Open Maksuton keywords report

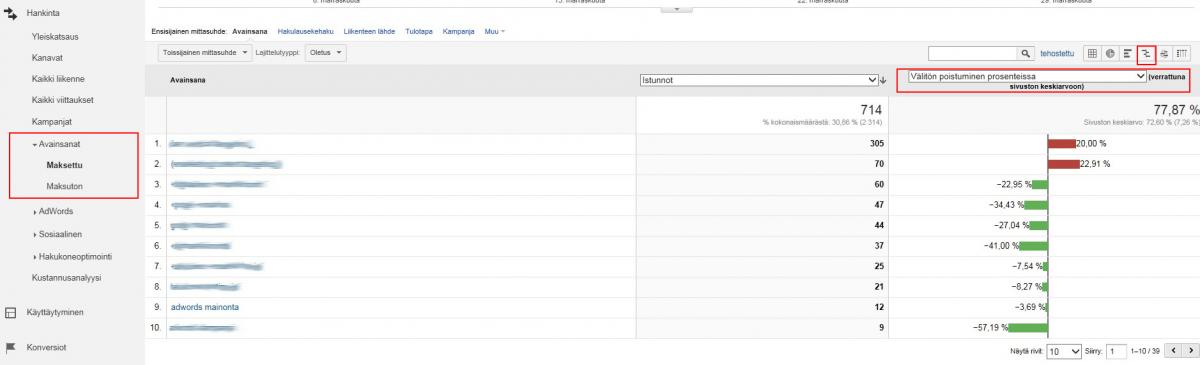pos(64,186)
